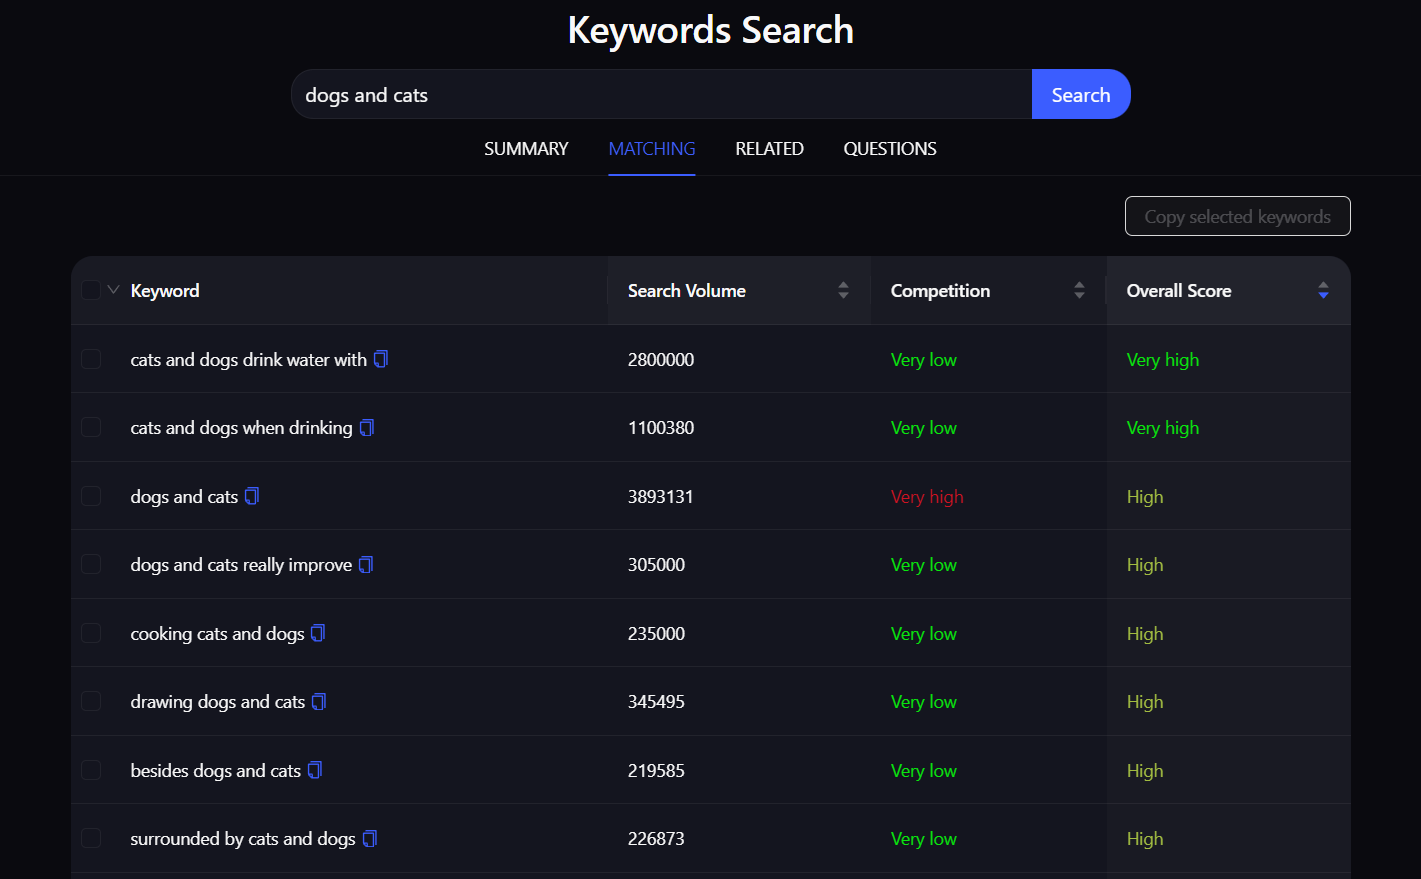Click 'Very high' score for drink water row
Viewport: 1421px width, 879px height.
coord(1163,360)
